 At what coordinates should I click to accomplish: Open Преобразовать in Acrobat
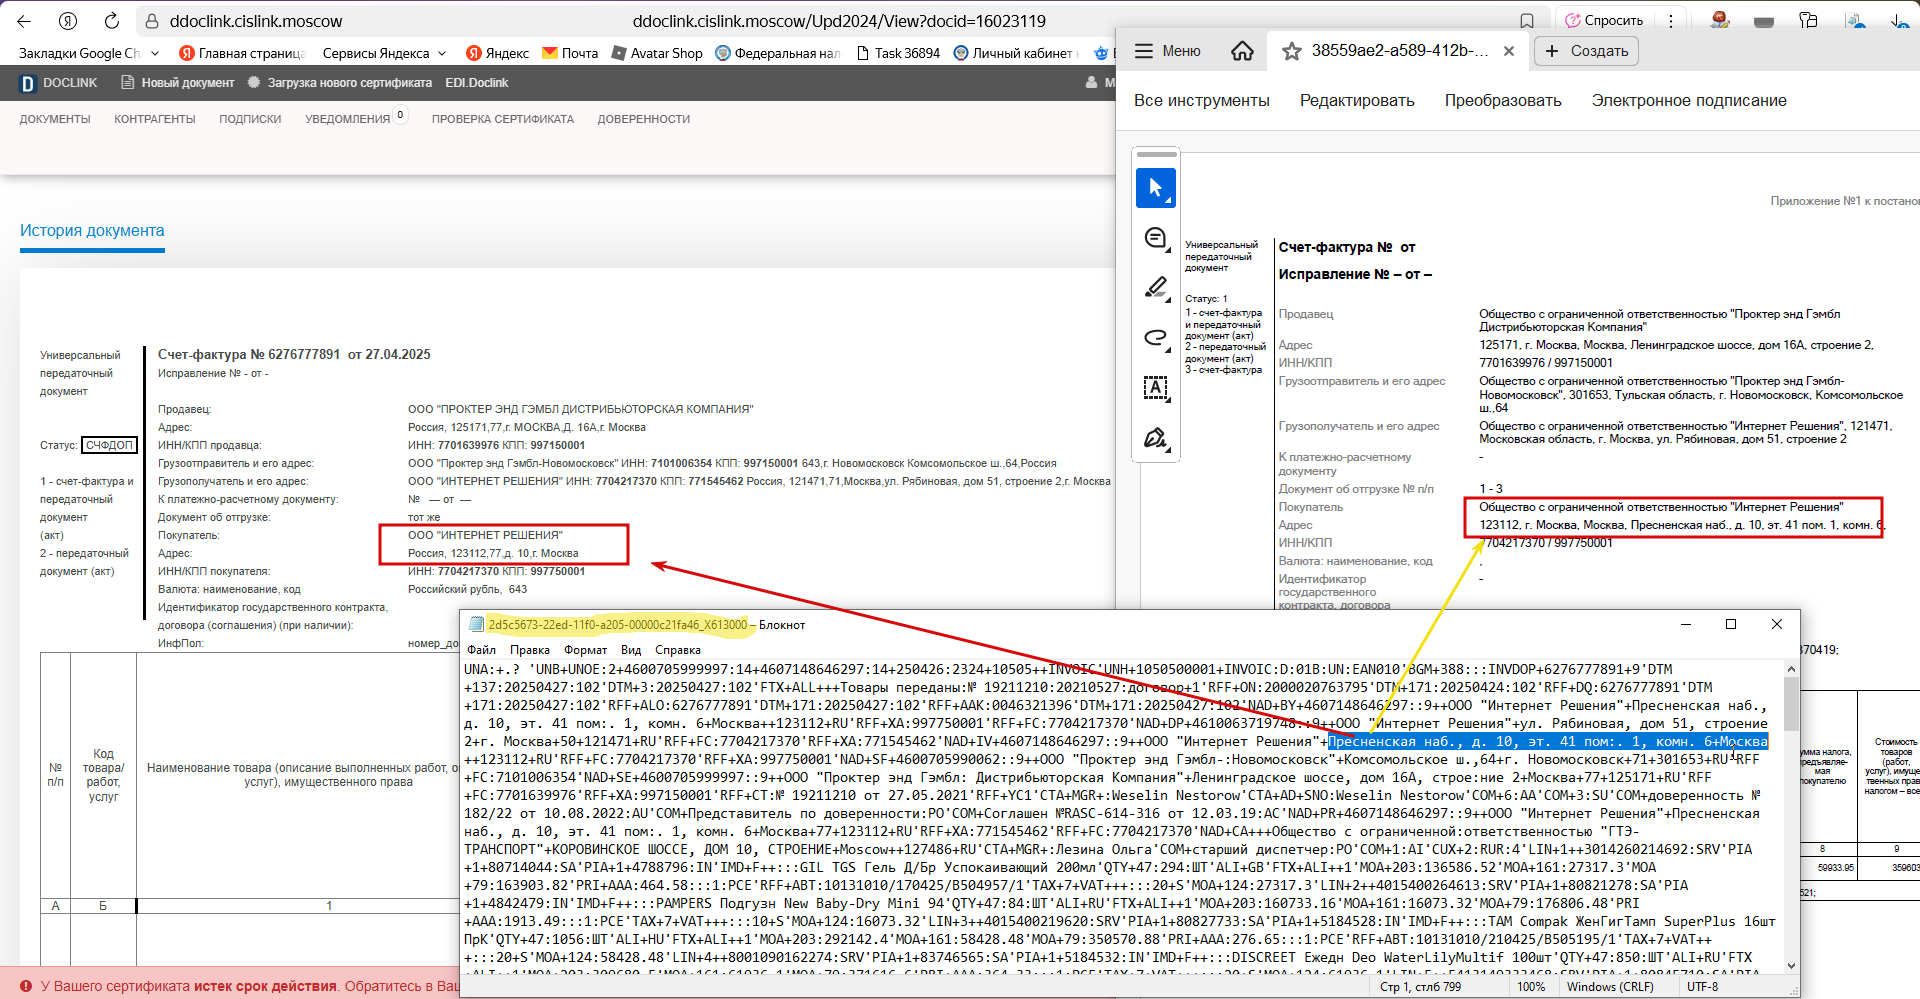pyautogui.click(x=1503, y=101)
